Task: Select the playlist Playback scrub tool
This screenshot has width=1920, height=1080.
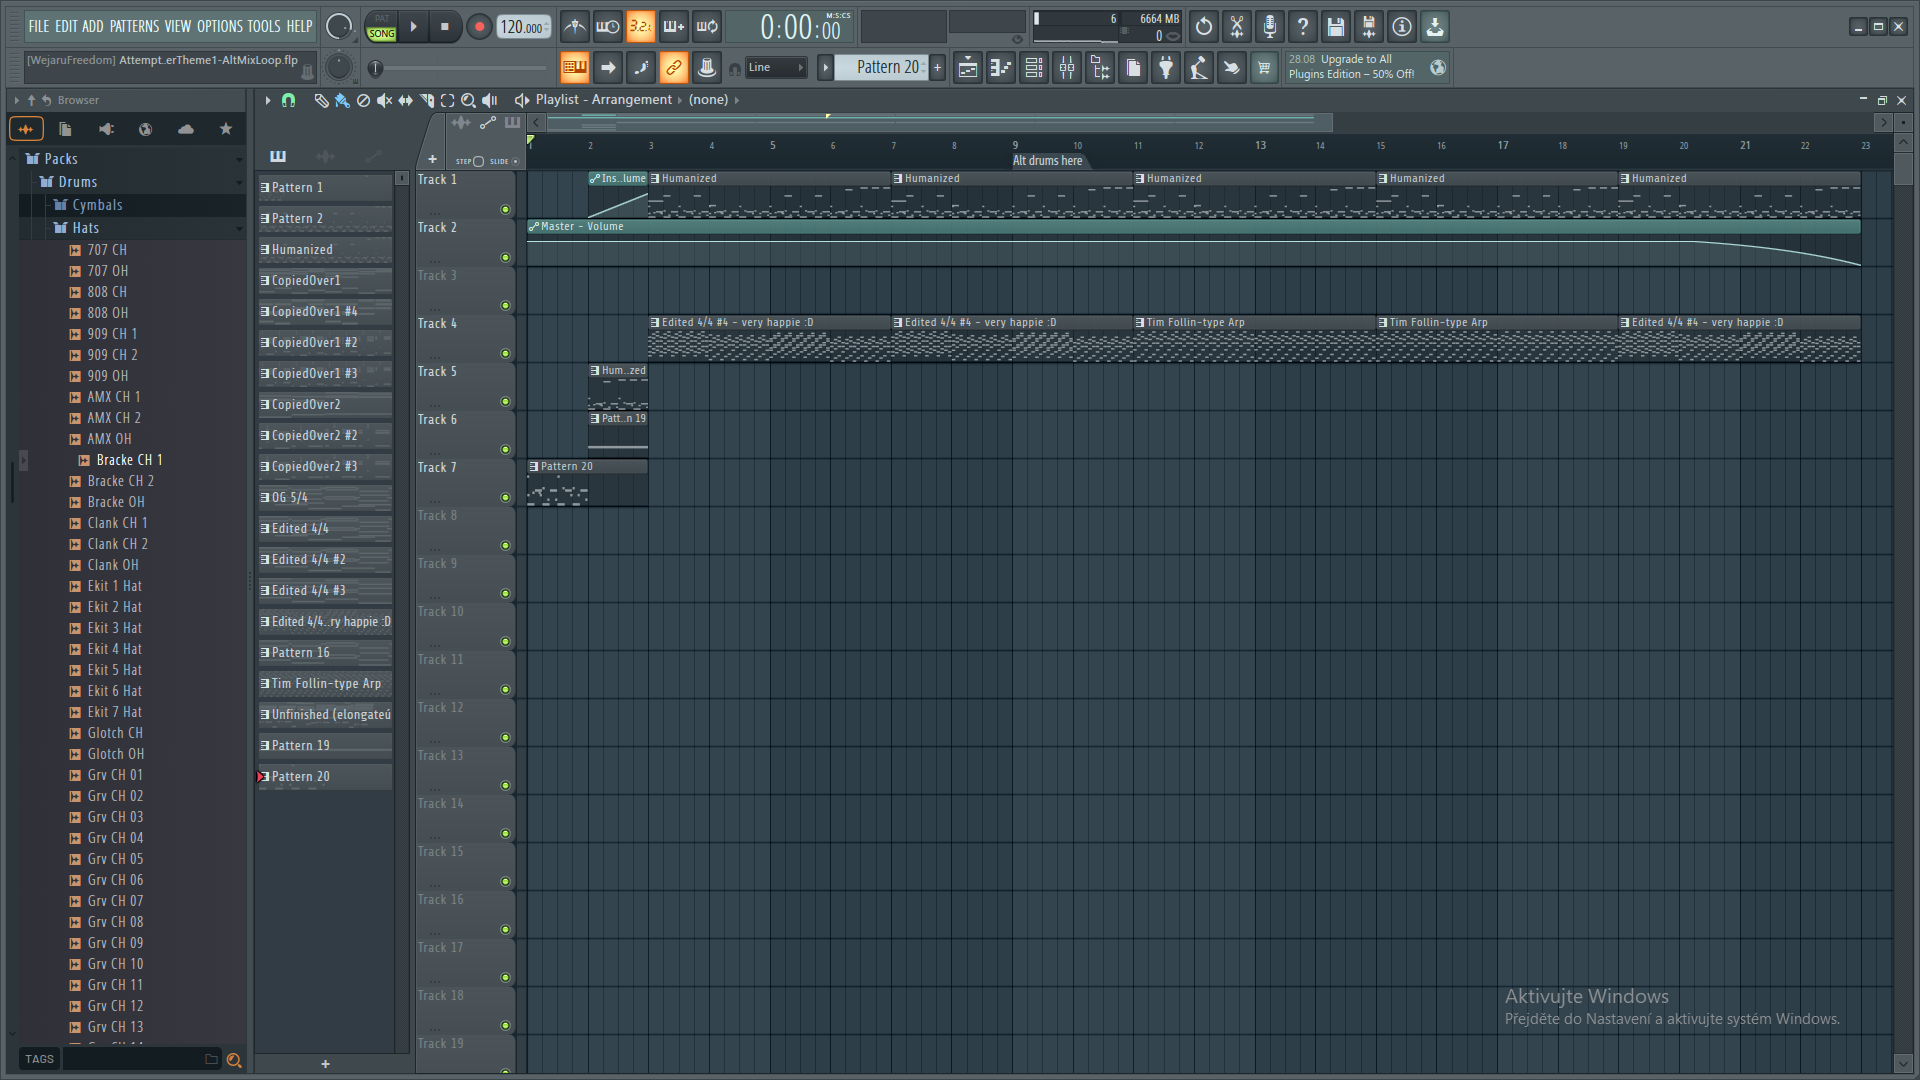Action: (x=490, y=100)
